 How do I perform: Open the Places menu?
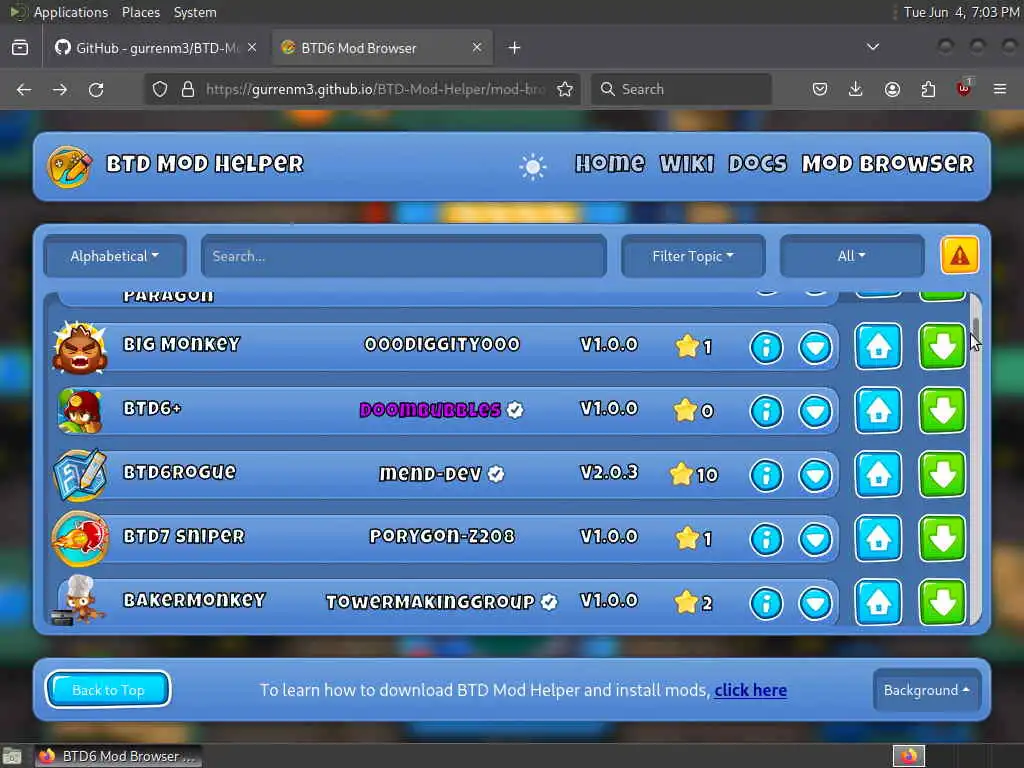click(141, 12)
